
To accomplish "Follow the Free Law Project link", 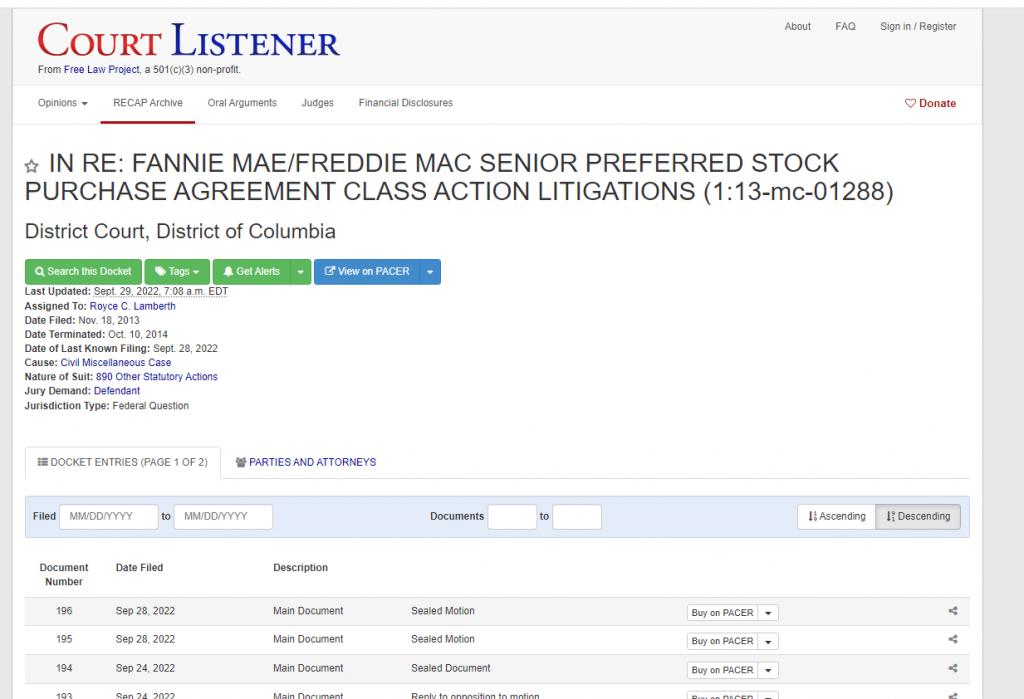I will pos(101,69).
